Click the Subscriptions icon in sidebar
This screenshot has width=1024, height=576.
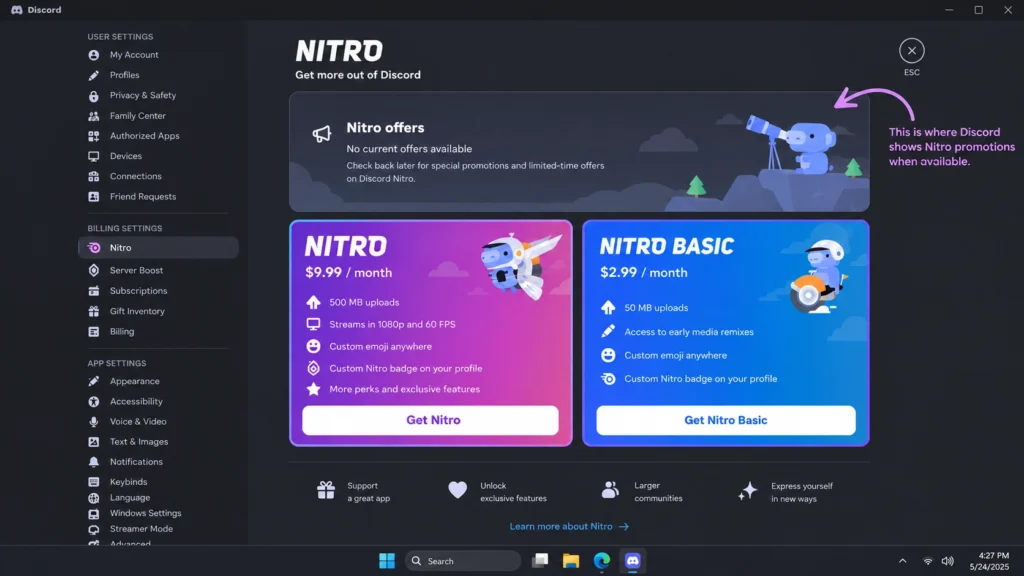point(94,291)
